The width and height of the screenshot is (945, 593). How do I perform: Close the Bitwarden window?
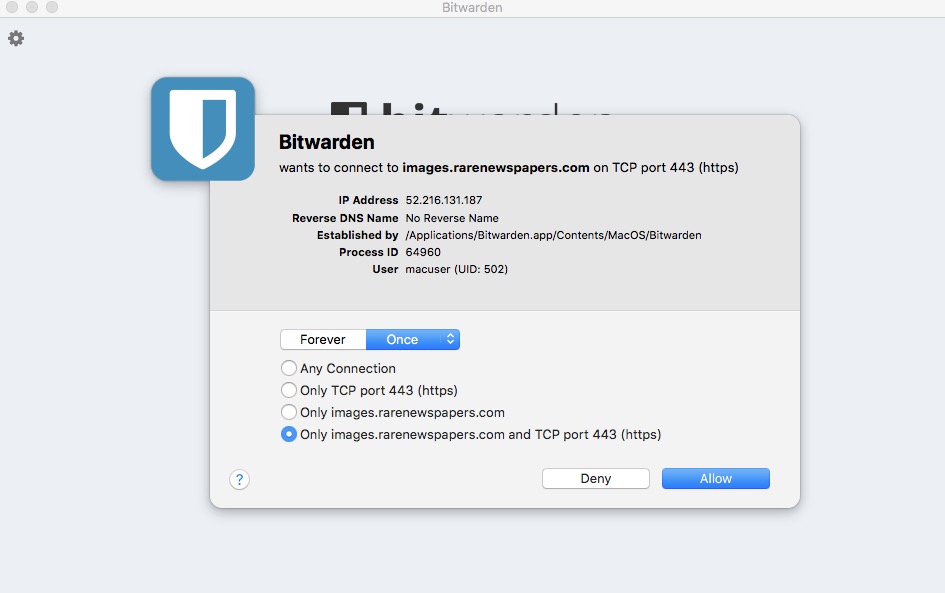point(12,7)
